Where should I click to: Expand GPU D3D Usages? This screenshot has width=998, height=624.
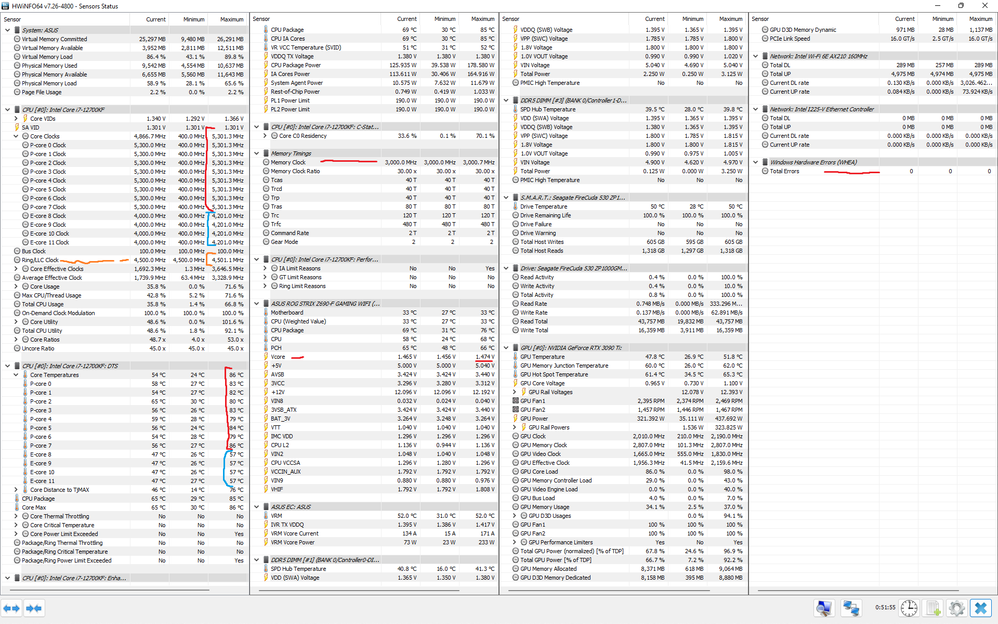tap(515, 516)
